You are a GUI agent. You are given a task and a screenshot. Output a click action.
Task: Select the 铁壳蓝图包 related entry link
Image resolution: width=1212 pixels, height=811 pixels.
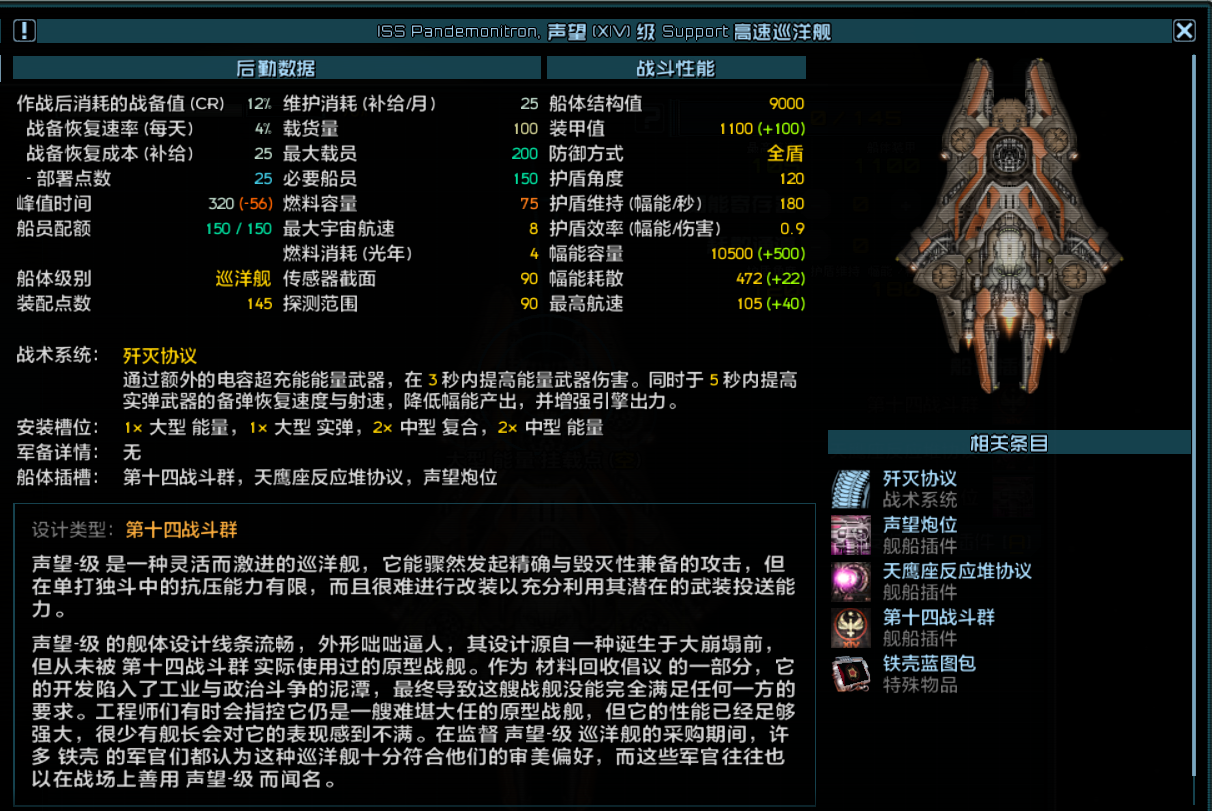[x=929, y=663]
